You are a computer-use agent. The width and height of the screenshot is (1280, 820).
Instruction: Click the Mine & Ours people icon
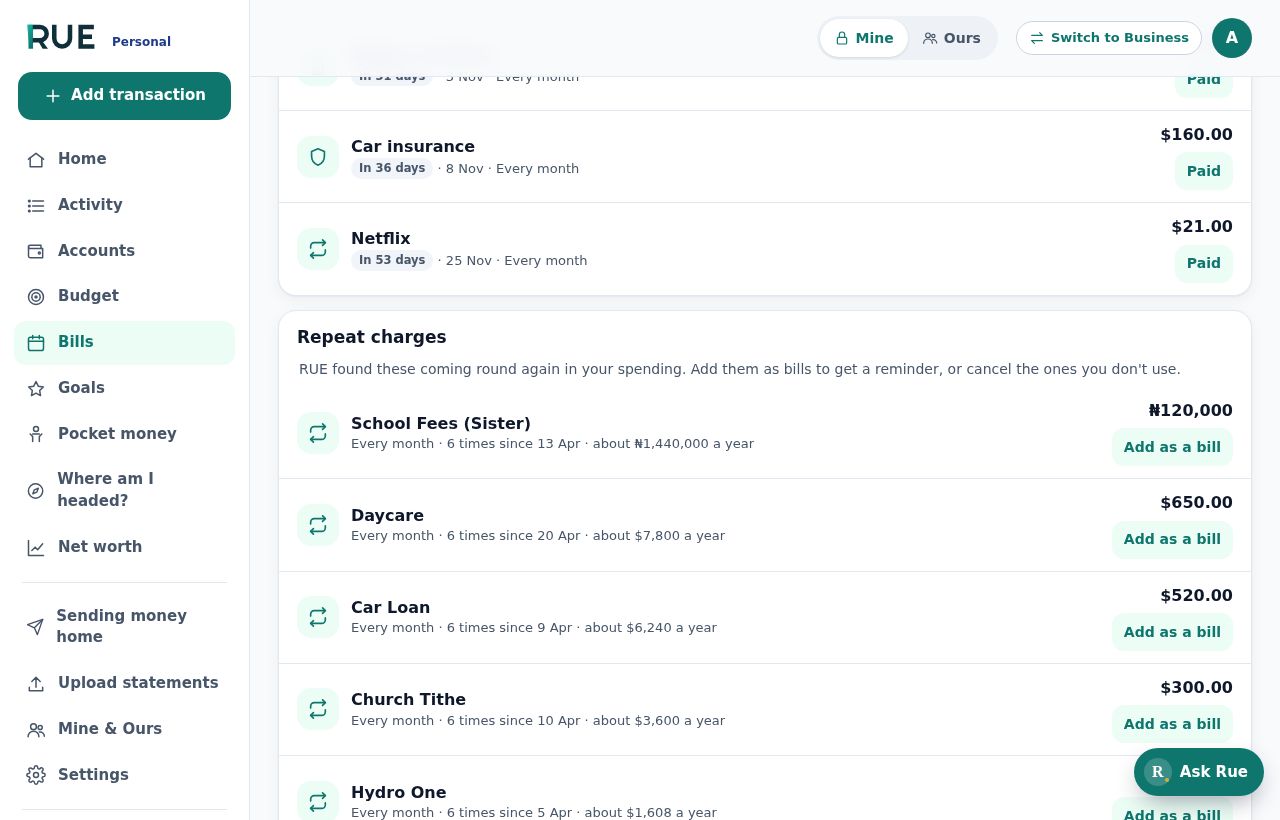(36, 729)
